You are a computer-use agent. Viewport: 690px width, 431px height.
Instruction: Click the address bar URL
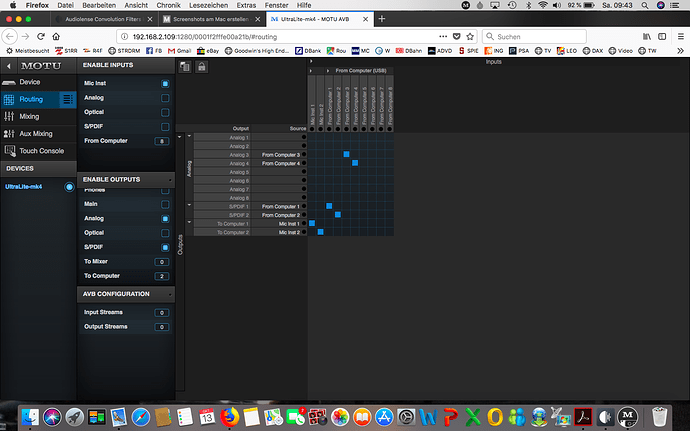[205, 37]
